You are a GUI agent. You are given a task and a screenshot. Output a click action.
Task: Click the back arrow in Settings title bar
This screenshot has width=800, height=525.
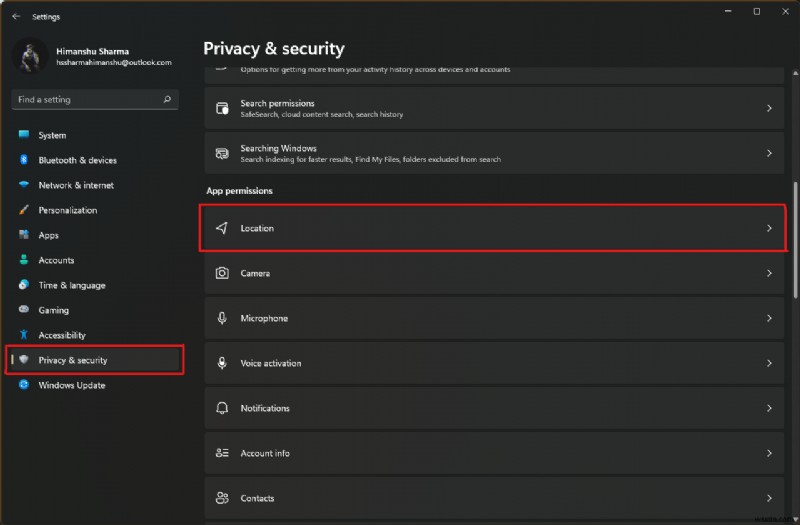16,16
